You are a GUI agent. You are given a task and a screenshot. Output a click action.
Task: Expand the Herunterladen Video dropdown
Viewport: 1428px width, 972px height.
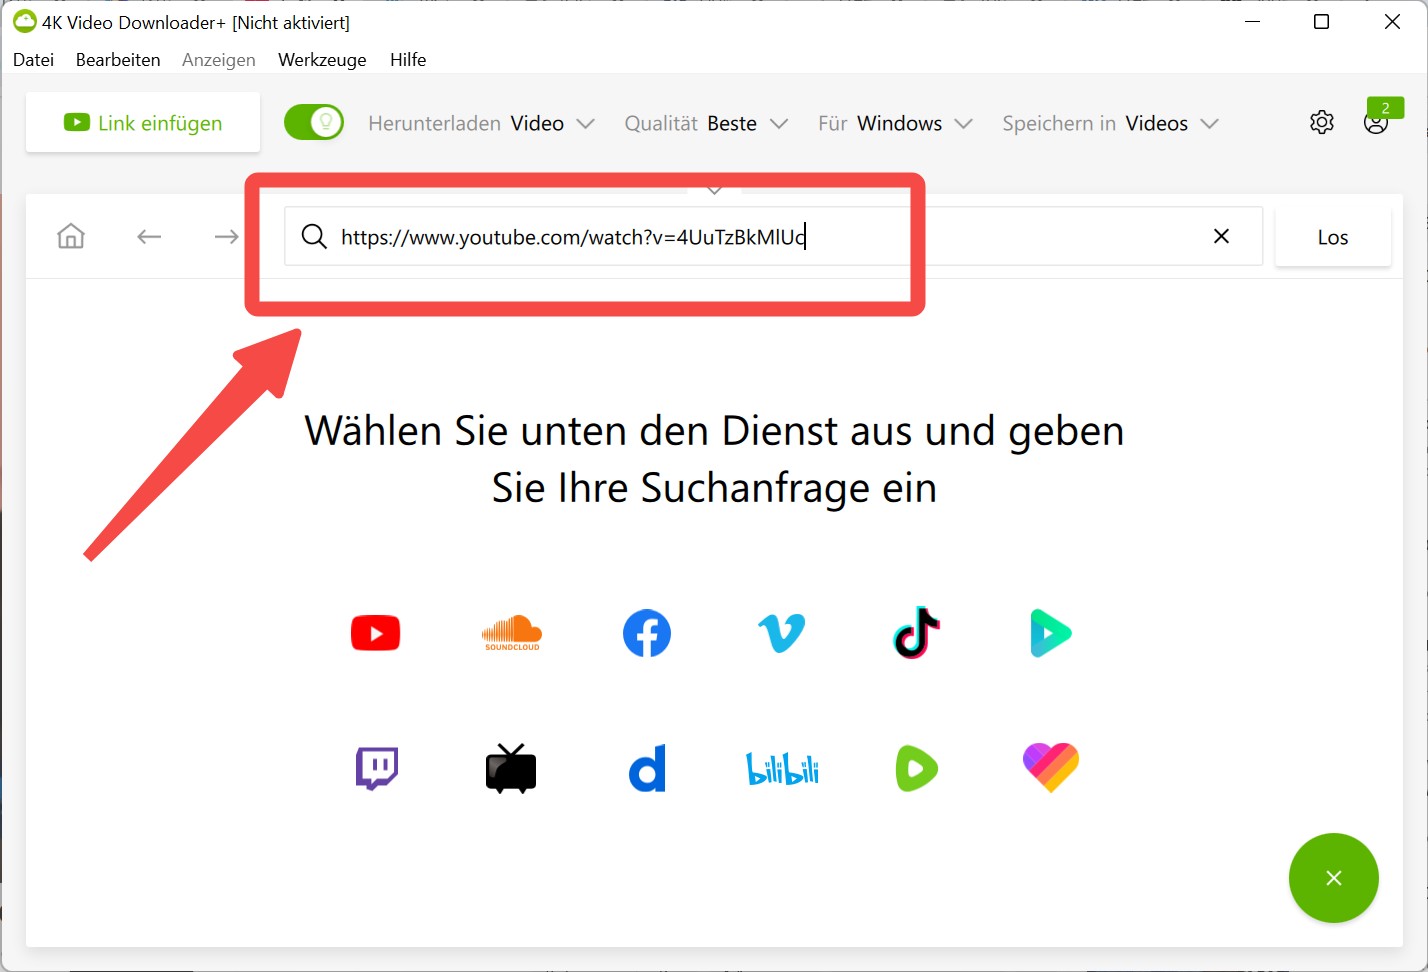(x=482, y=124)
